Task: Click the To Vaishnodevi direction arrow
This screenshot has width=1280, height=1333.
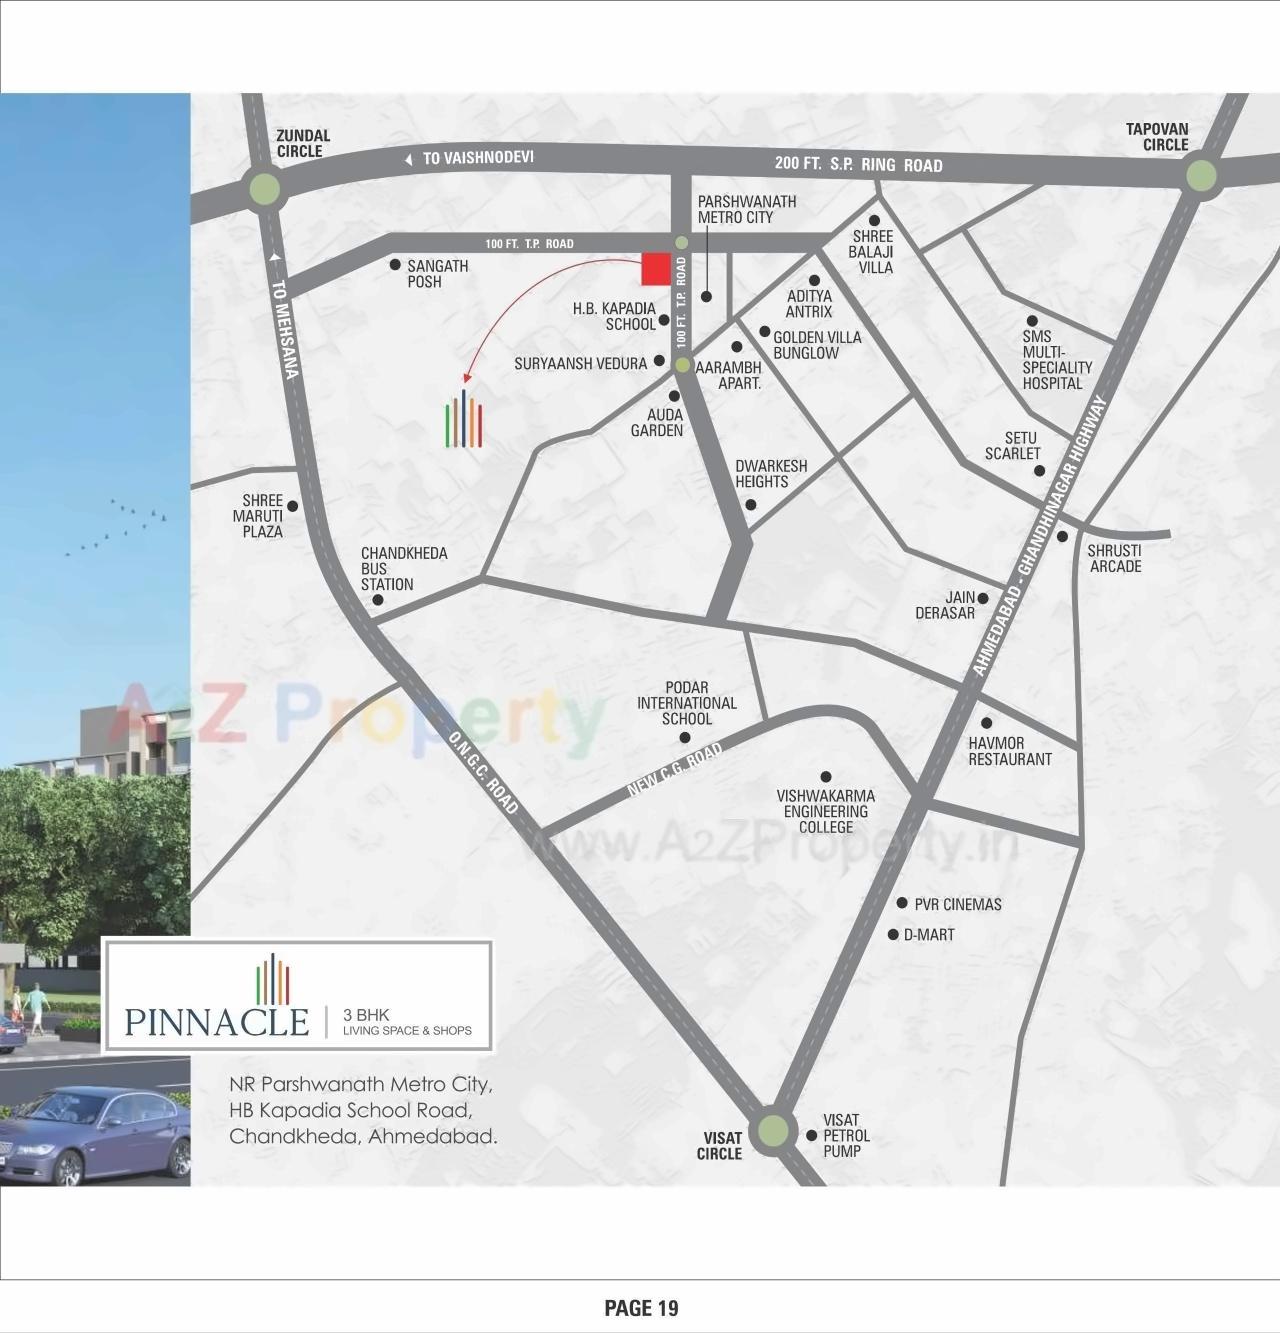Action: [408, 160]
